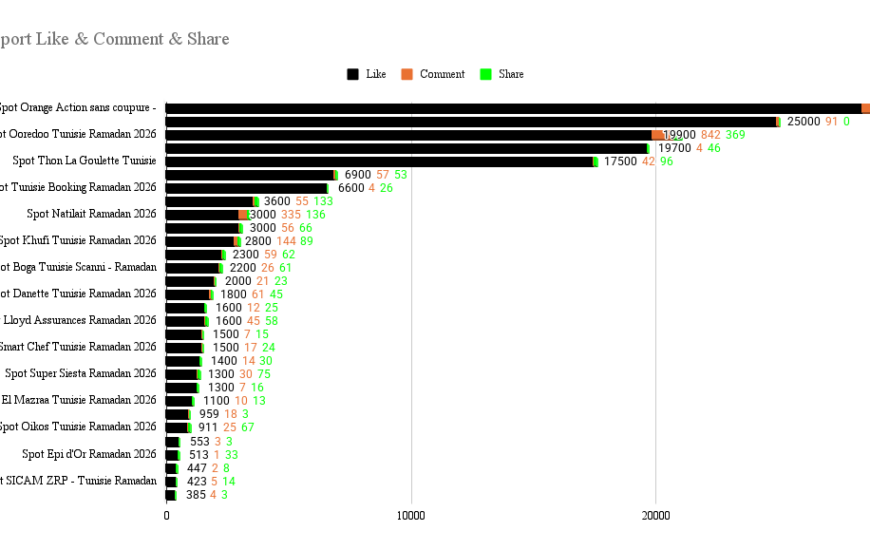Click the Spot Natilait Ramadan 2026 label
The image size is (870, 550).
(x=92, y=214)
